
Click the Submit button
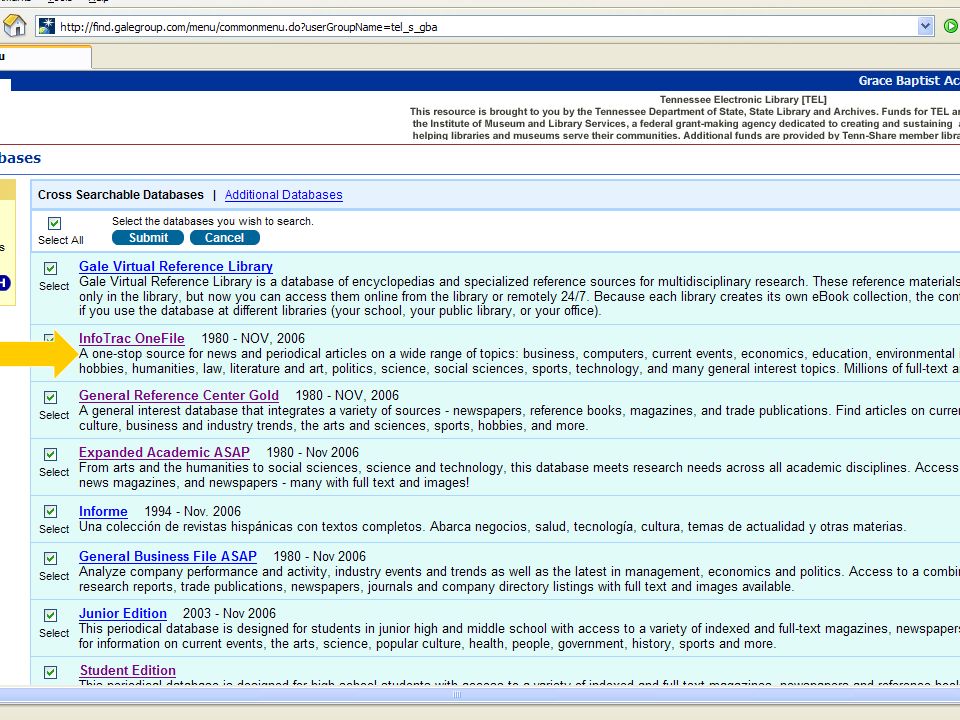(148, 238)
